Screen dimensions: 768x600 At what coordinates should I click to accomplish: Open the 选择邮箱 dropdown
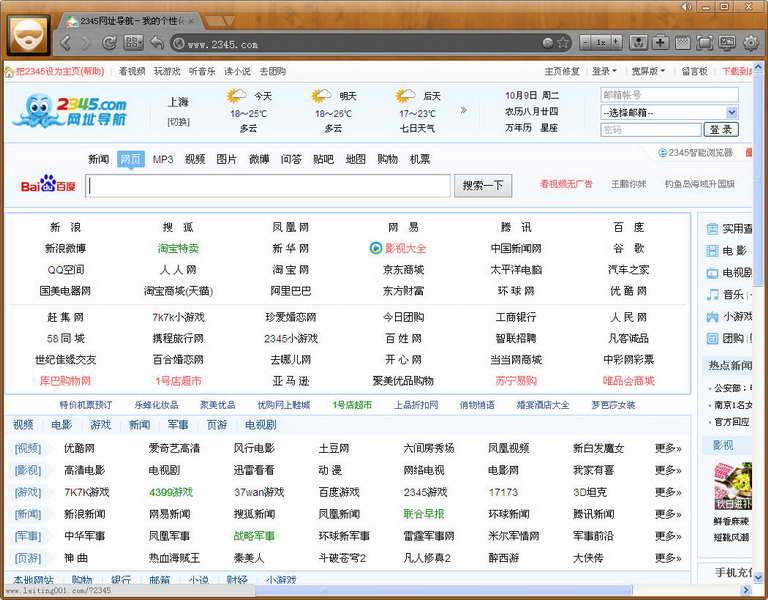tap(669, 113)
